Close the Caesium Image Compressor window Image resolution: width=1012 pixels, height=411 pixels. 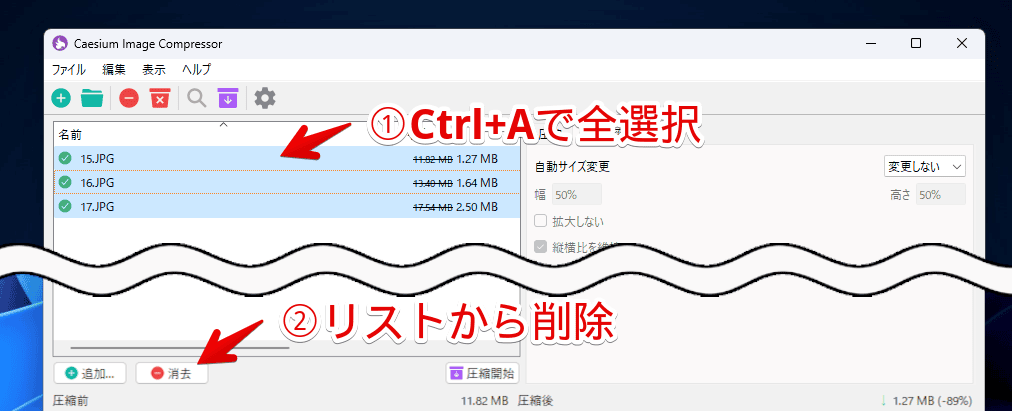click(962, 44)
